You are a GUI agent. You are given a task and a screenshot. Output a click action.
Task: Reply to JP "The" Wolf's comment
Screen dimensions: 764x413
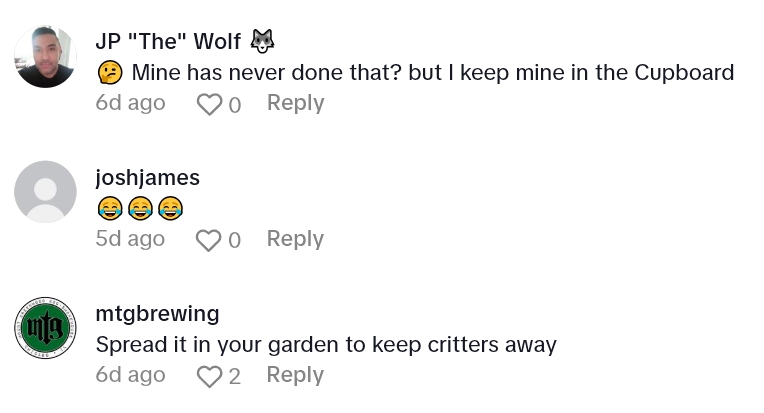pyautogui.click(x=295, y=103)
